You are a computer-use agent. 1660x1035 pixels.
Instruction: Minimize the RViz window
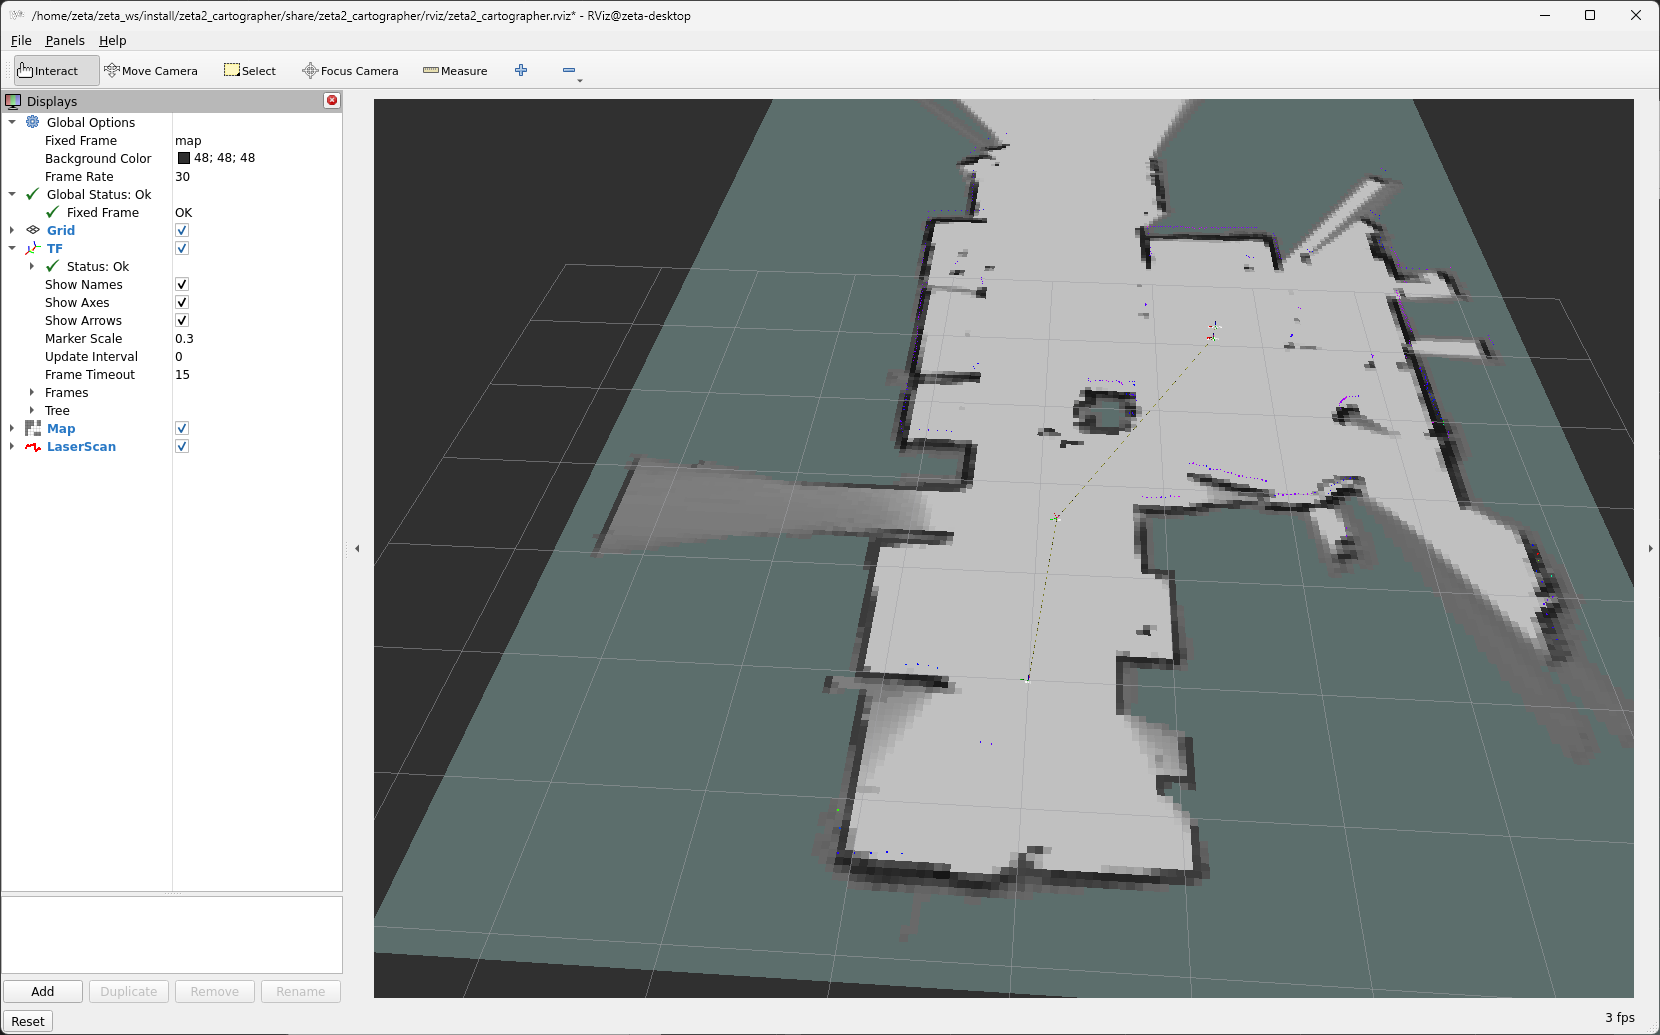(x=1545, y=15)
